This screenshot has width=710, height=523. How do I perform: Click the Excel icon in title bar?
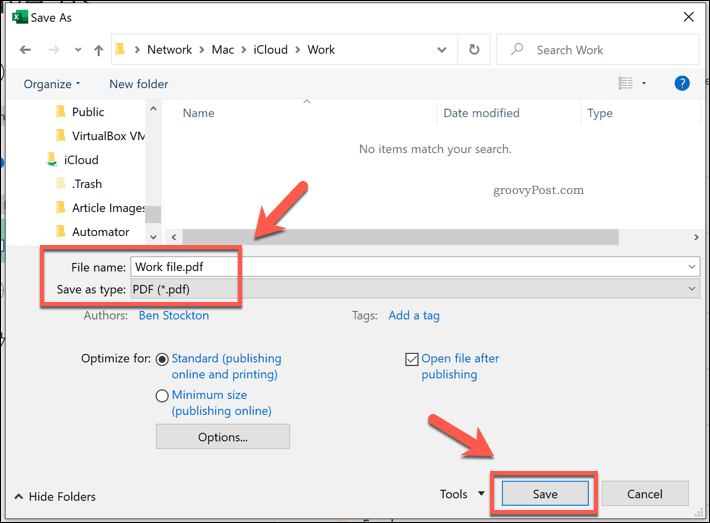coord(19,18)
